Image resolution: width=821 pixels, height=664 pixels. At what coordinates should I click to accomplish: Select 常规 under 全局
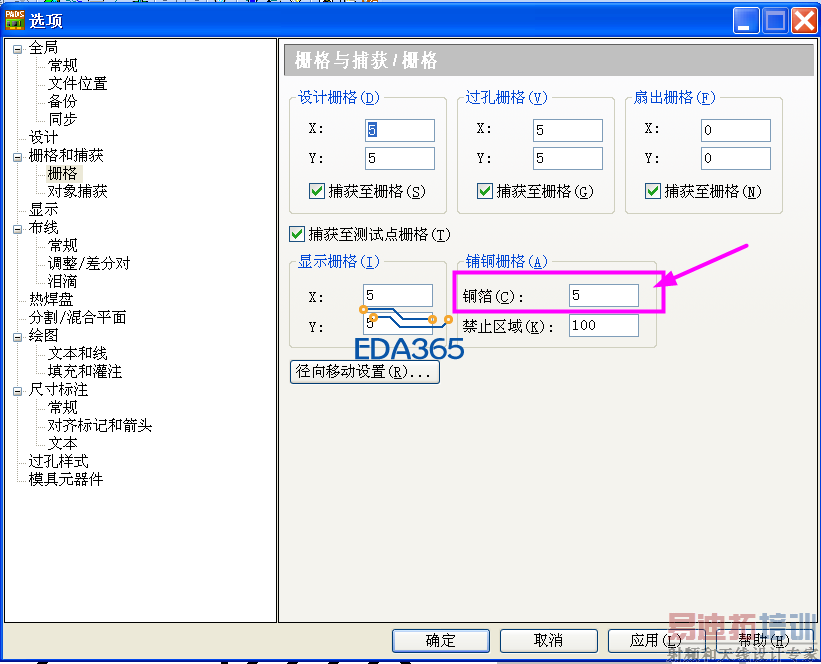click(x=63, y=65)
